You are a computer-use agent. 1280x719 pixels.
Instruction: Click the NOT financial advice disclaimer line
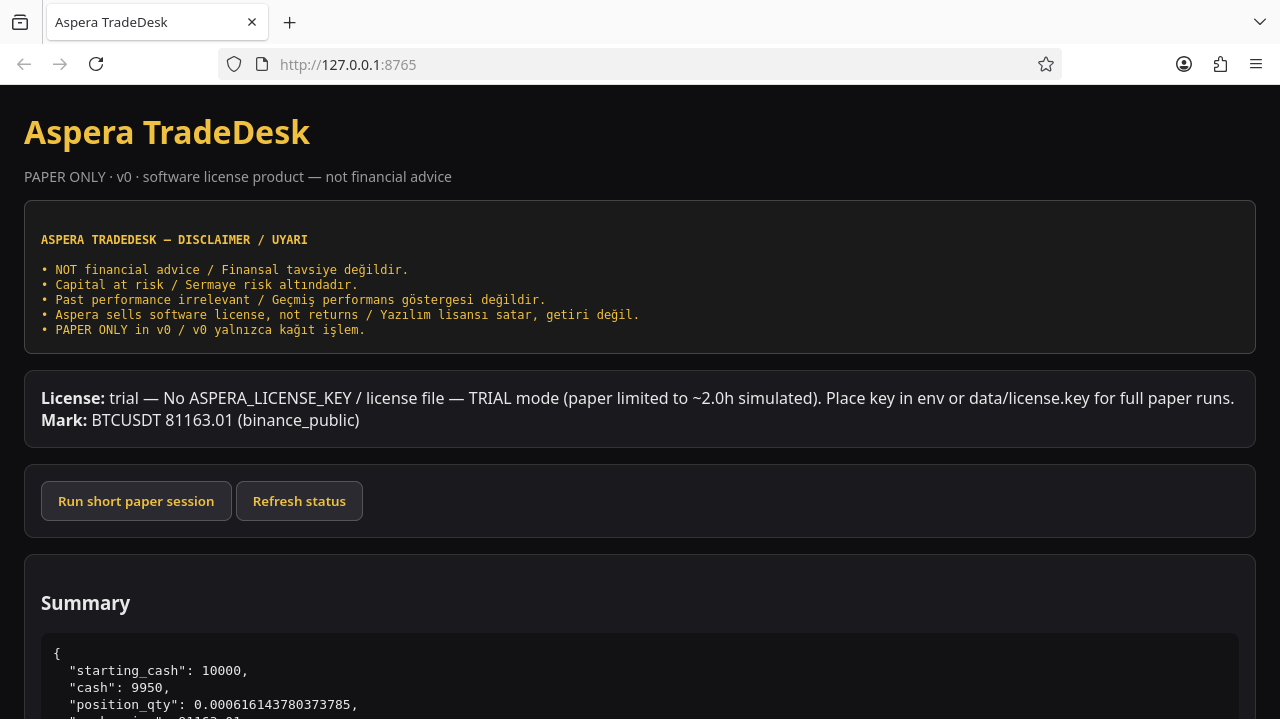click(x=225, y=270)
